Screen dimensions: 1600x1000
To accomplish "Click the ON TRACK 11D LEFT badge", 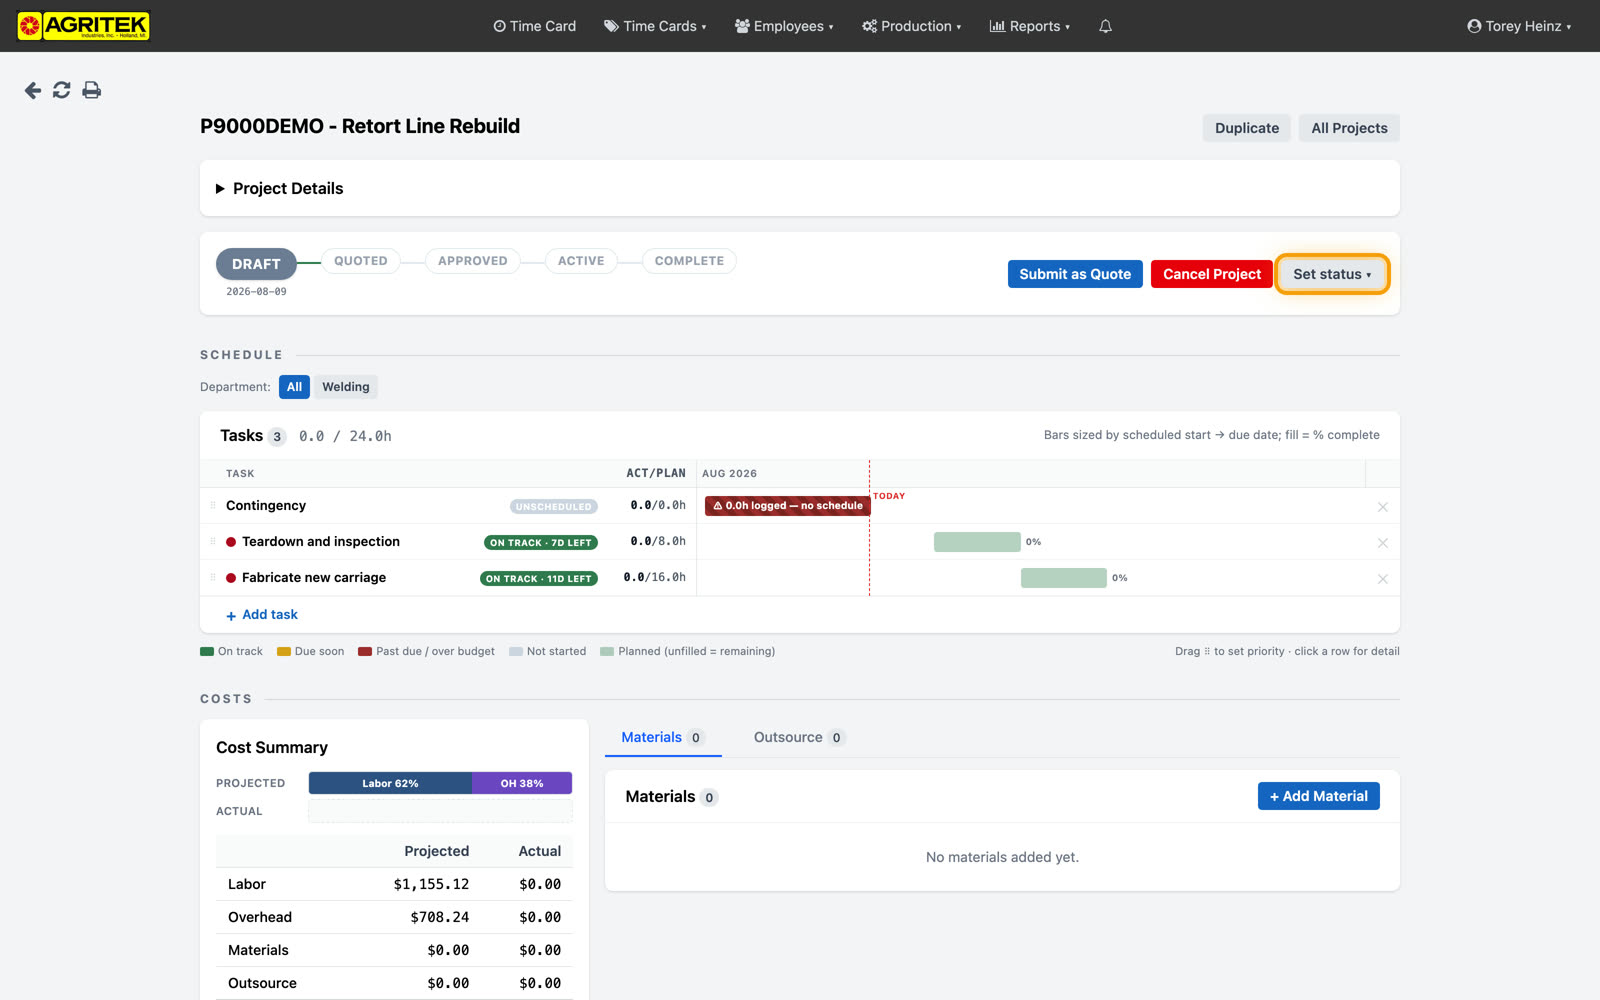I will (539, 579).
